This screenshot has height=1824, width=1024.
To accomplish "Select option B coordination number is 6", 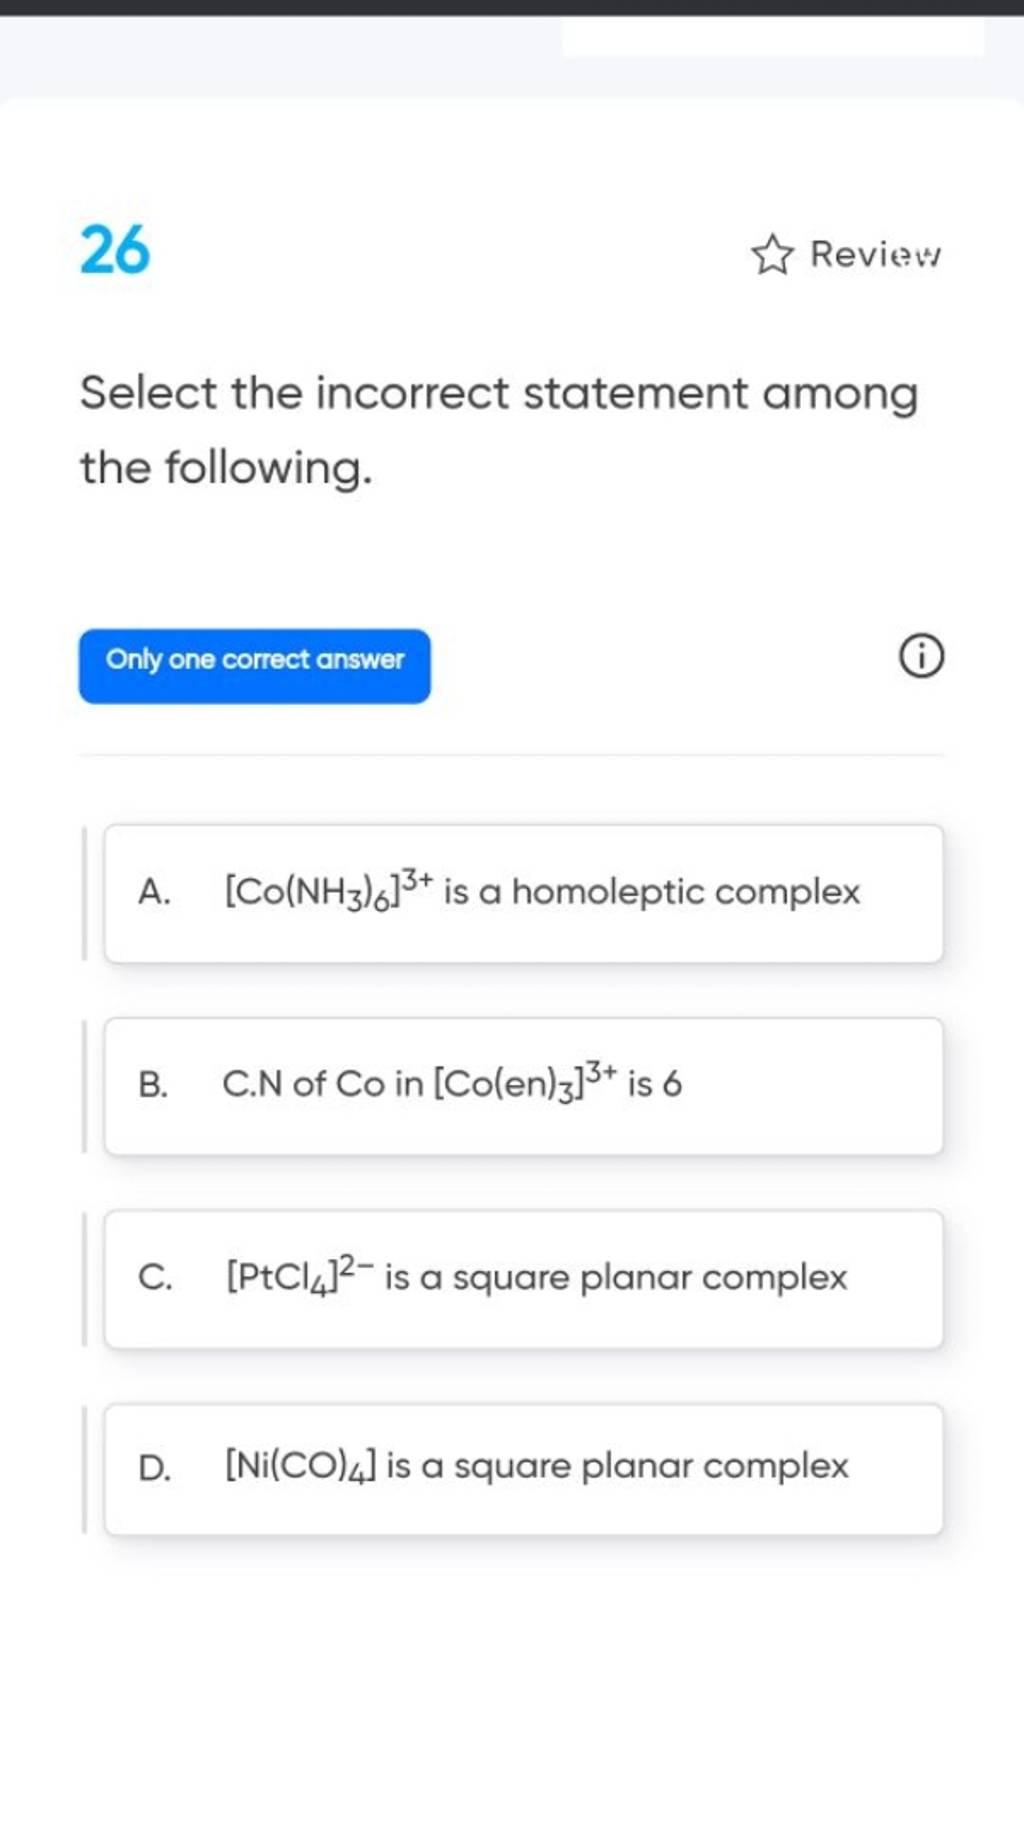I will pyautogui.click(x=524, y=1087).
